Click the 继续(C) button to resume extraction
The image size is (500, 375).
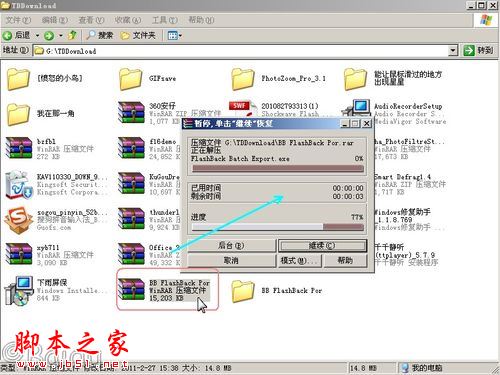[x=322, y=246]
